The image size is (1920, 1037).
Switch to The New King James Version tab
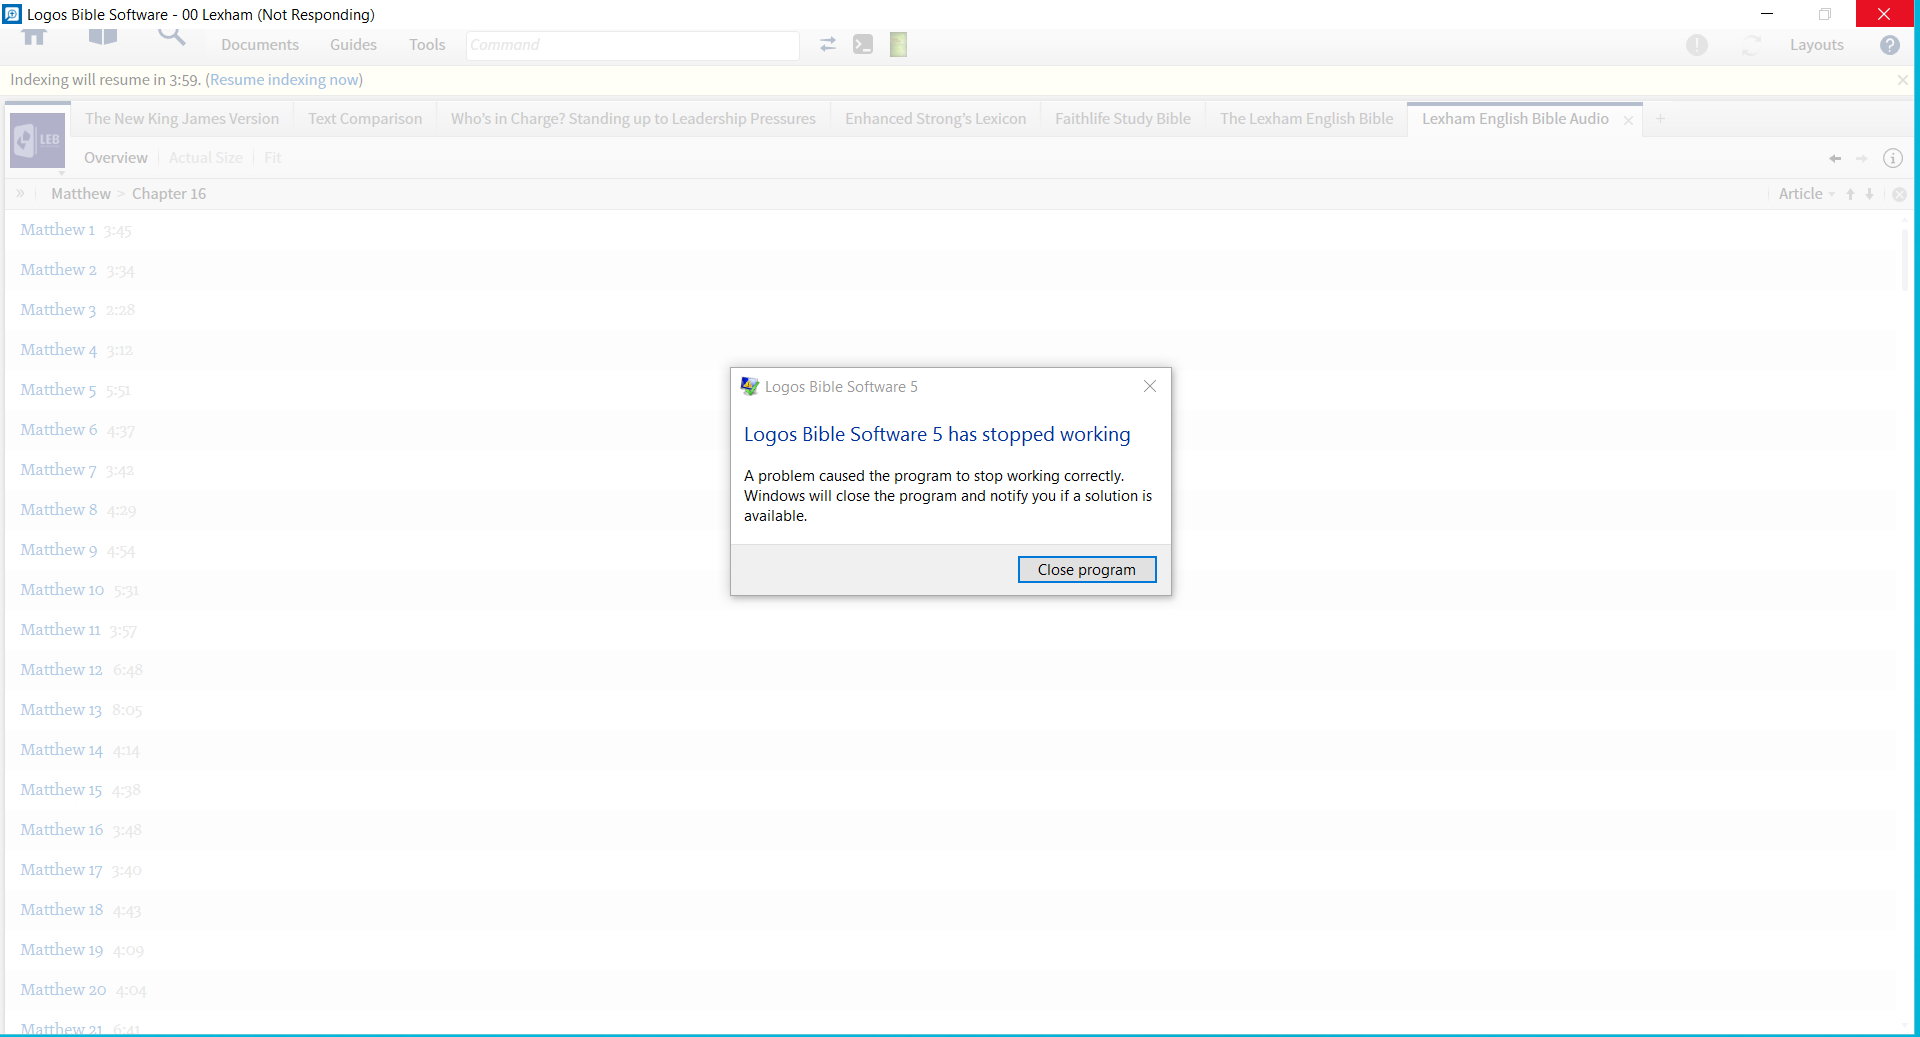pyautogui.click(x=182, y=119)
